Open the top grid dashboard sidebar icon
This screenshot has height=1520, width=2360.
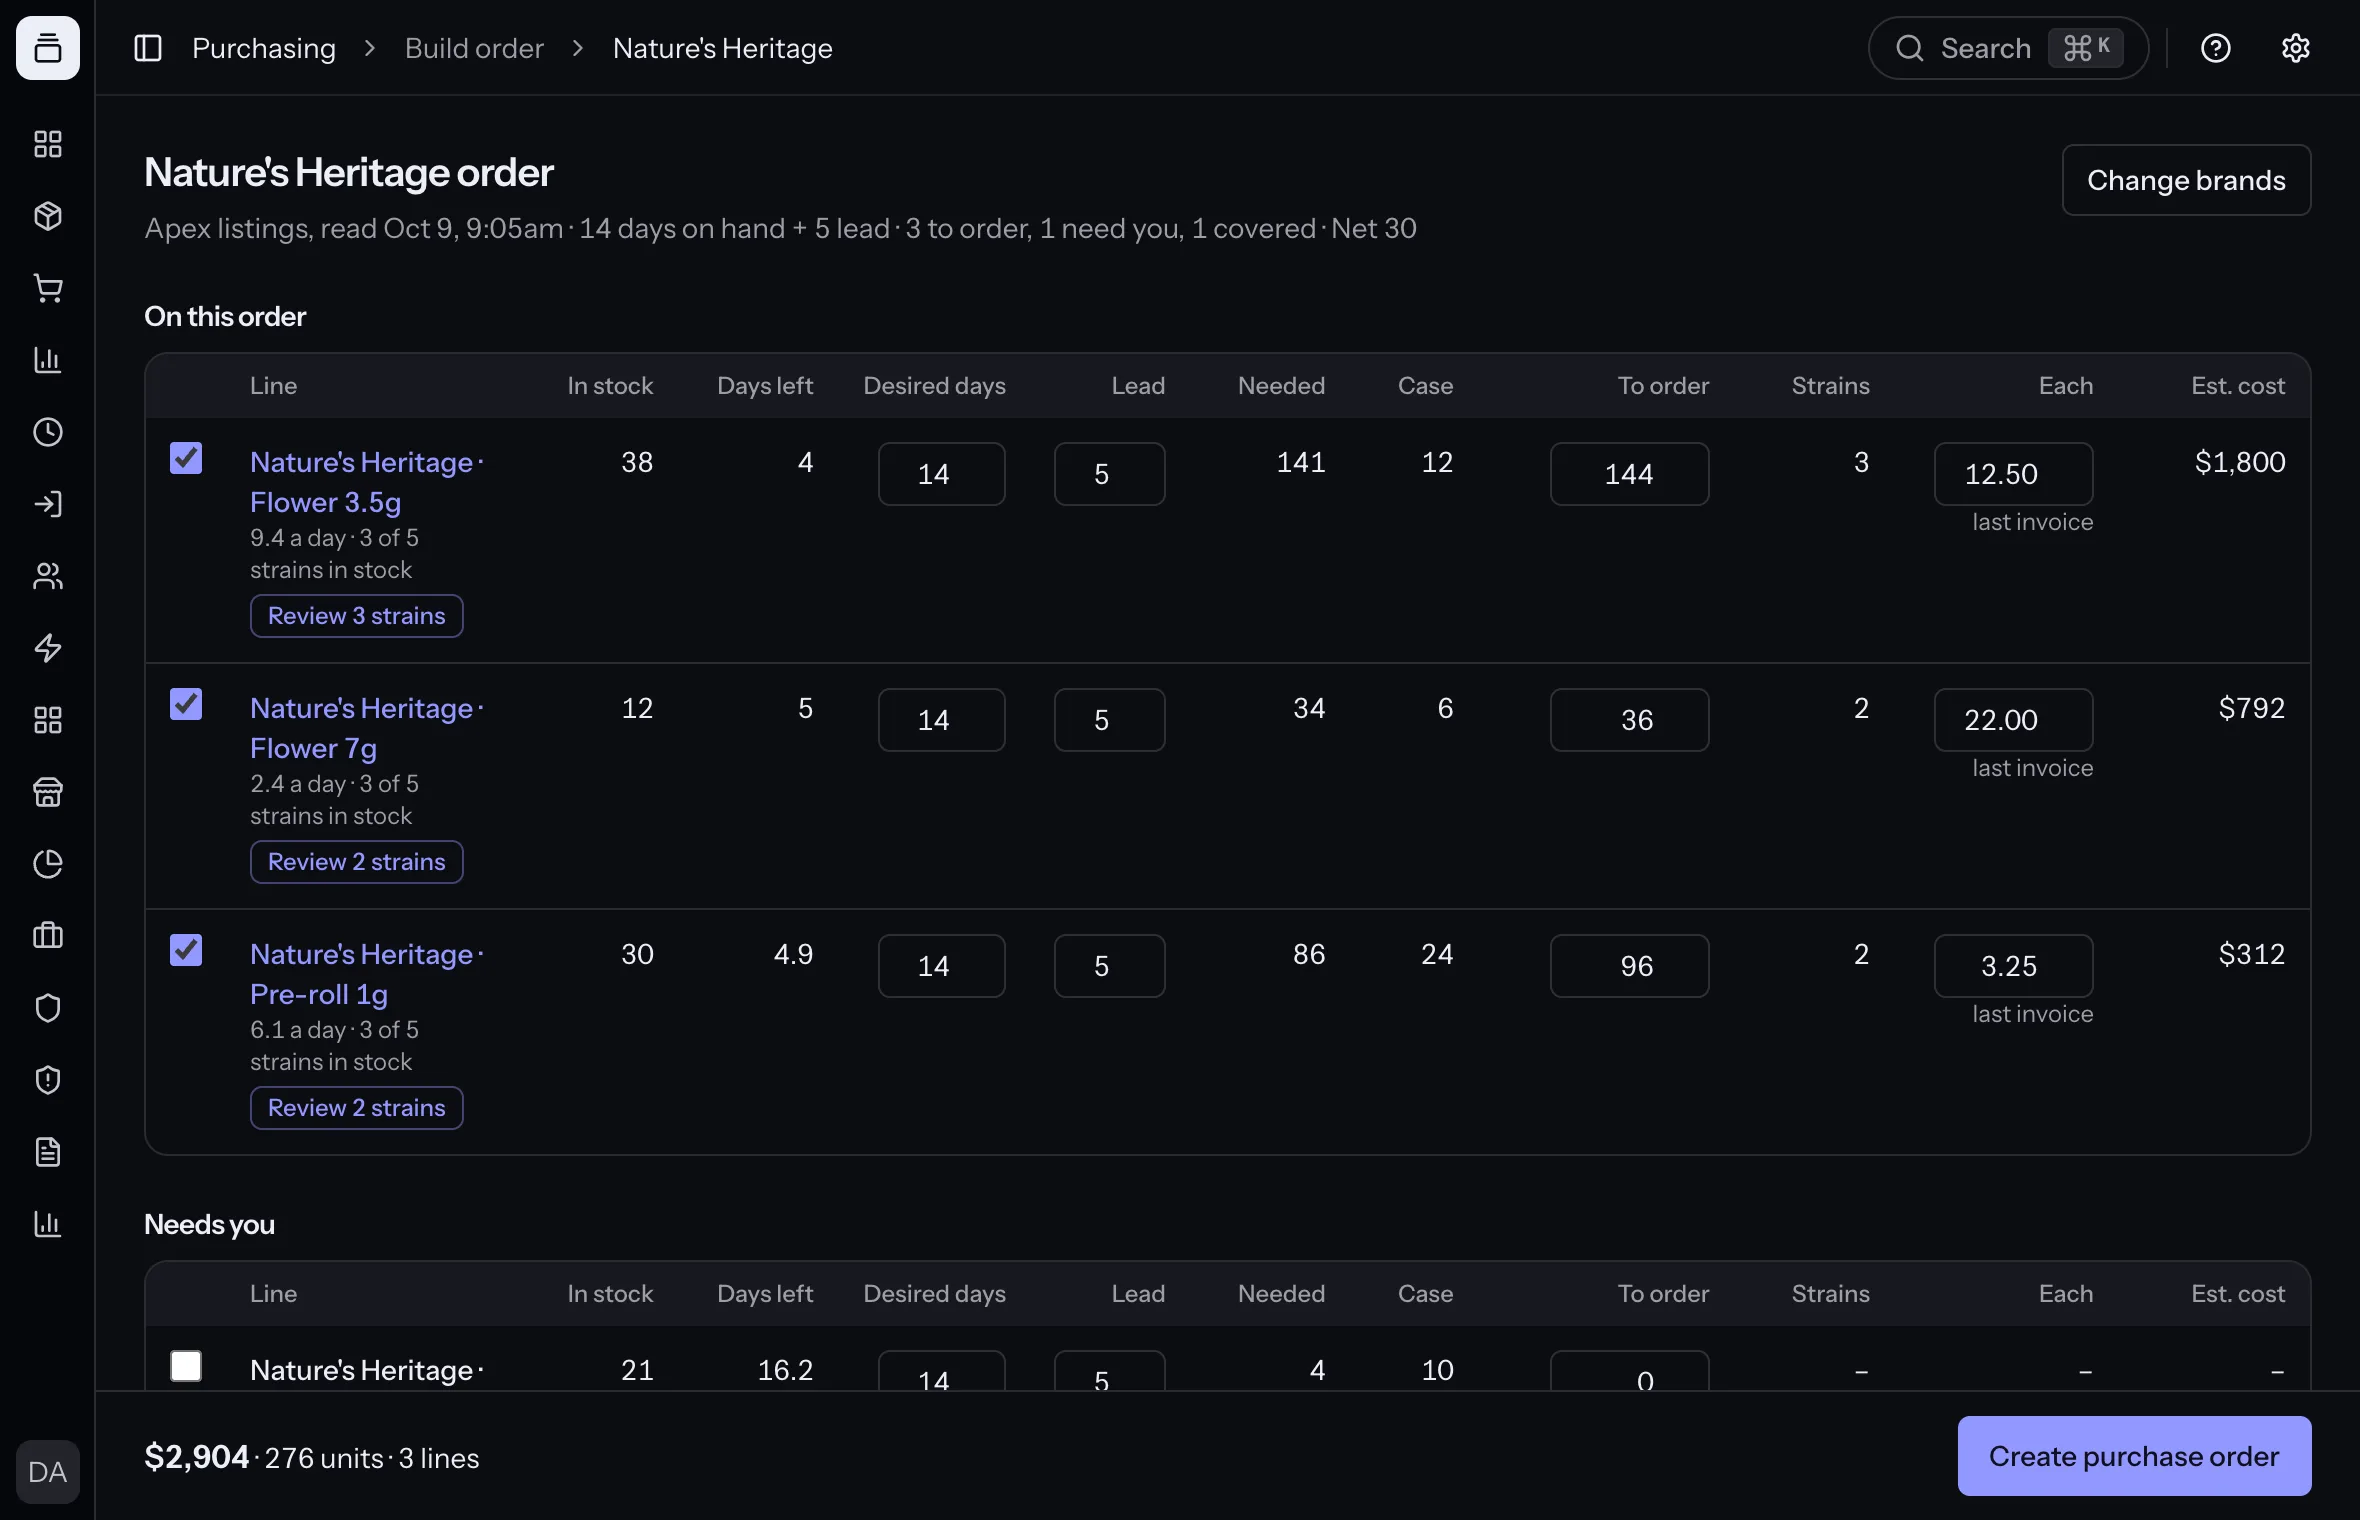pyautogui.click(x=48, y=144)
